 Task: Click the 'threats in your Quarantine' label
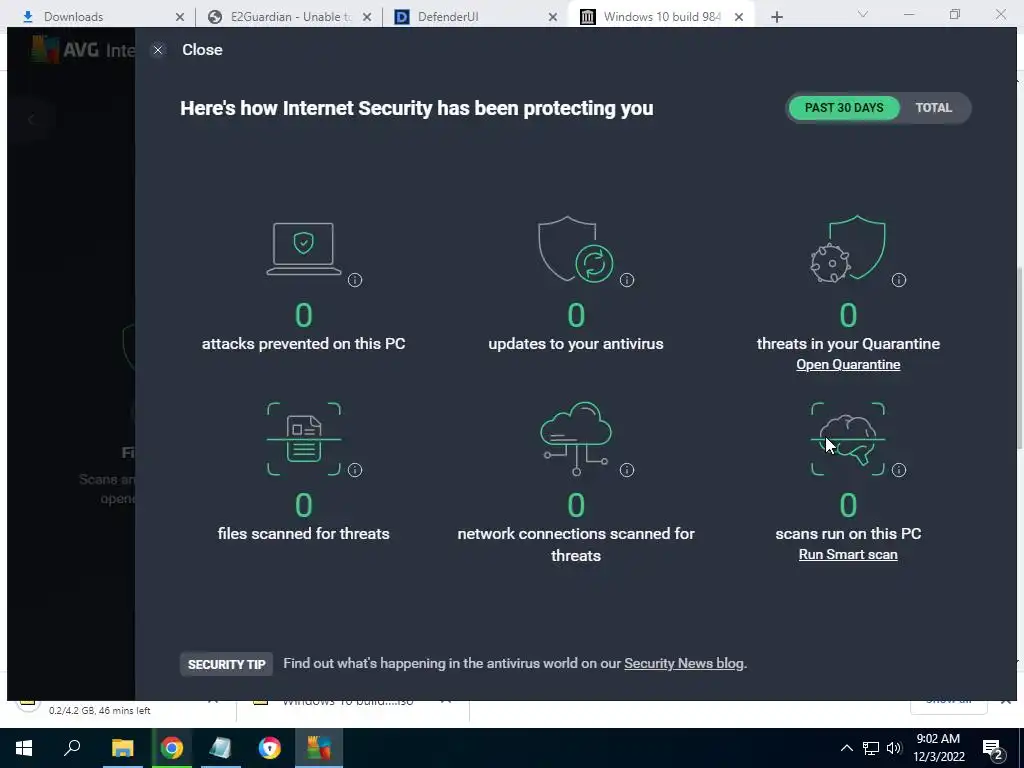click(848, 344)
